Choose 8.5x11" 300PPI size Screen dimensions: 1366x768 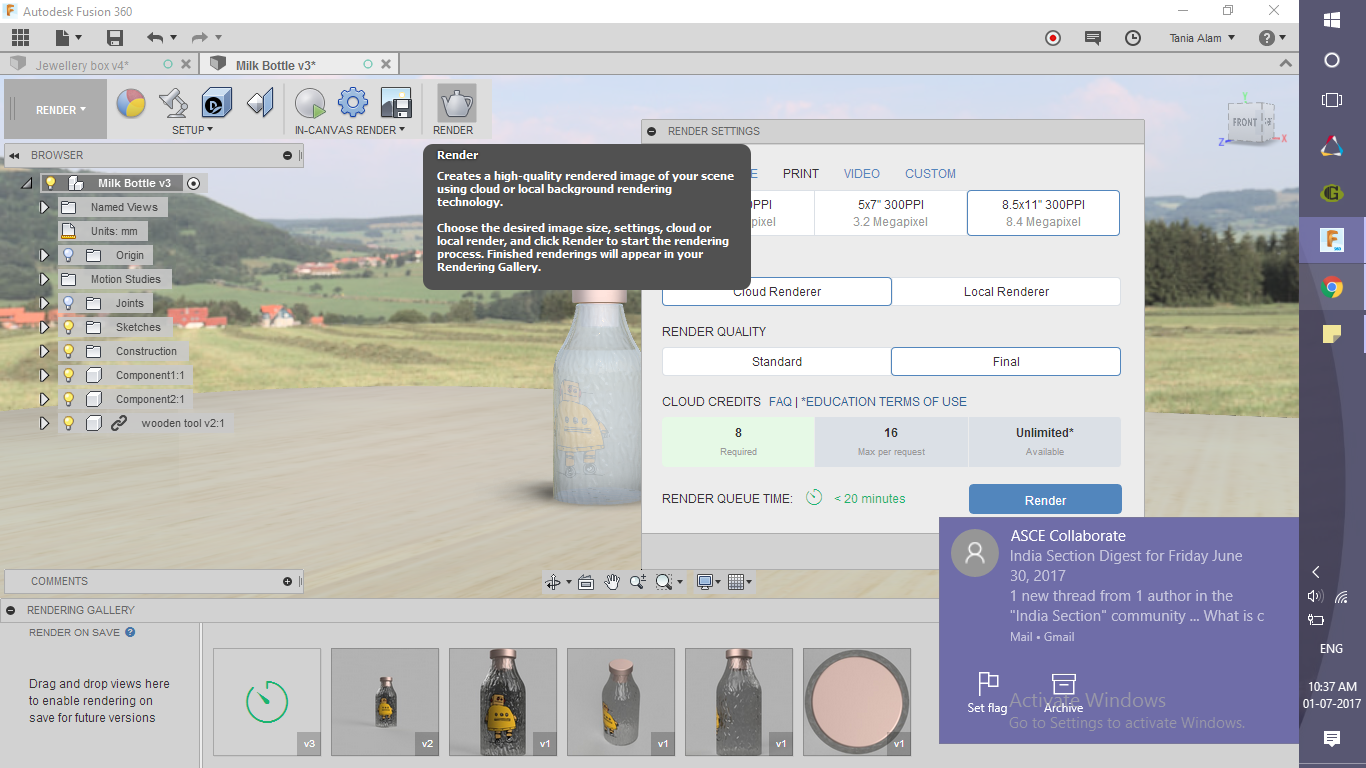[1043, 213]
